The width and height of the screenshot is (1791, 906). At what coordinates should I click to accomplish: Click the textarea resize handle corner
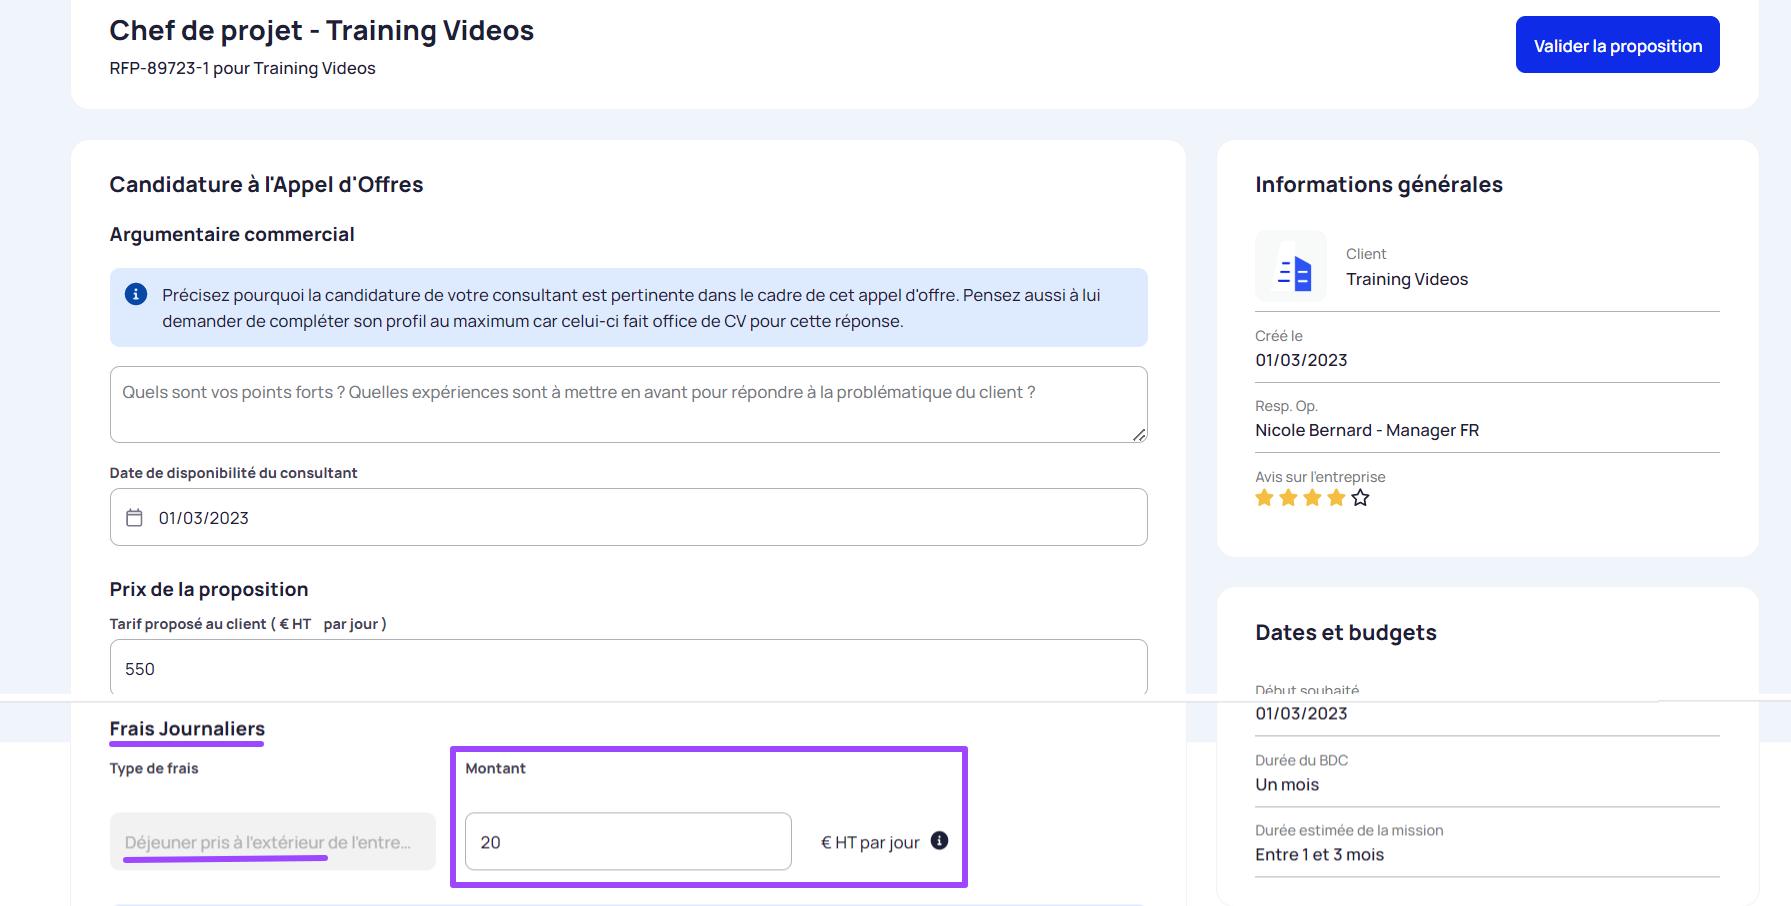pos(1139,434)
